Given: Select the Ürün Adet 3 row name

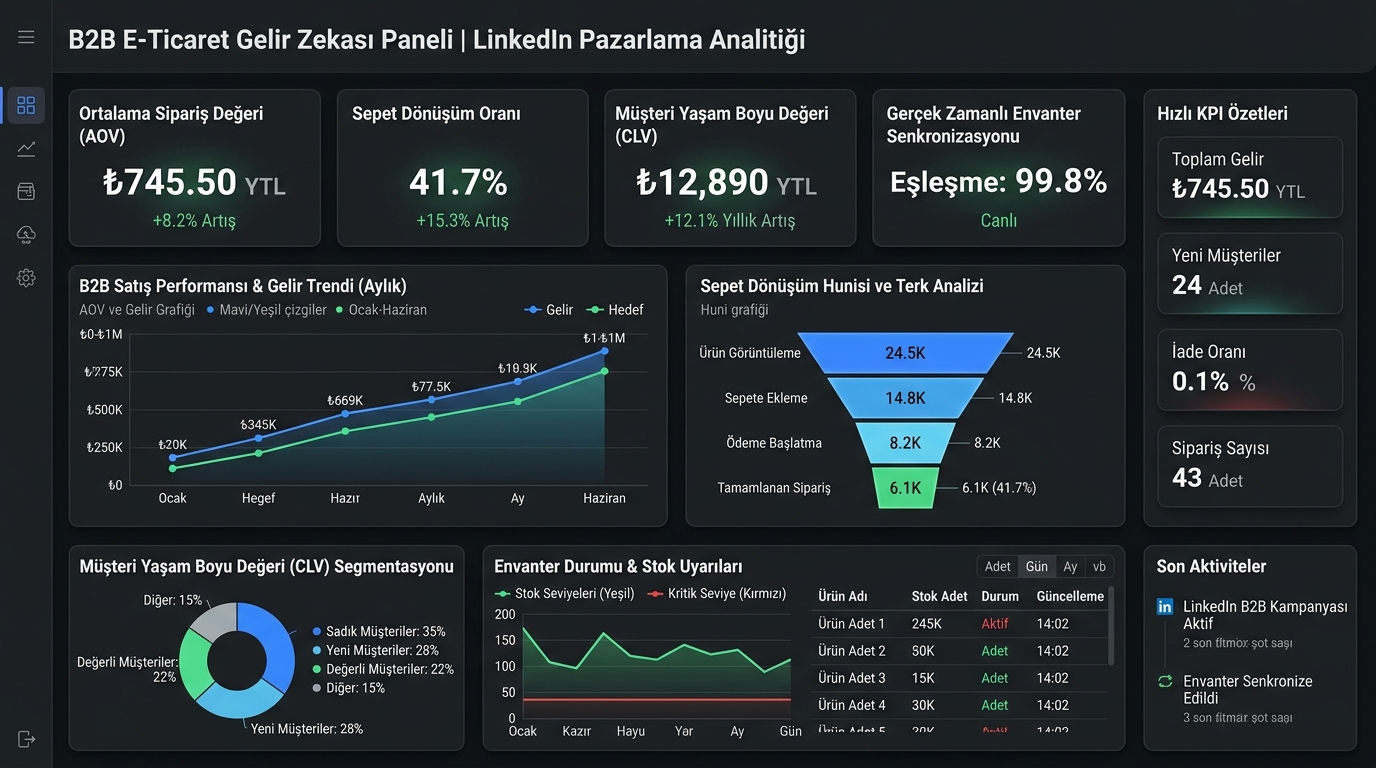Looking at the screenshot, I should (852, 677).
